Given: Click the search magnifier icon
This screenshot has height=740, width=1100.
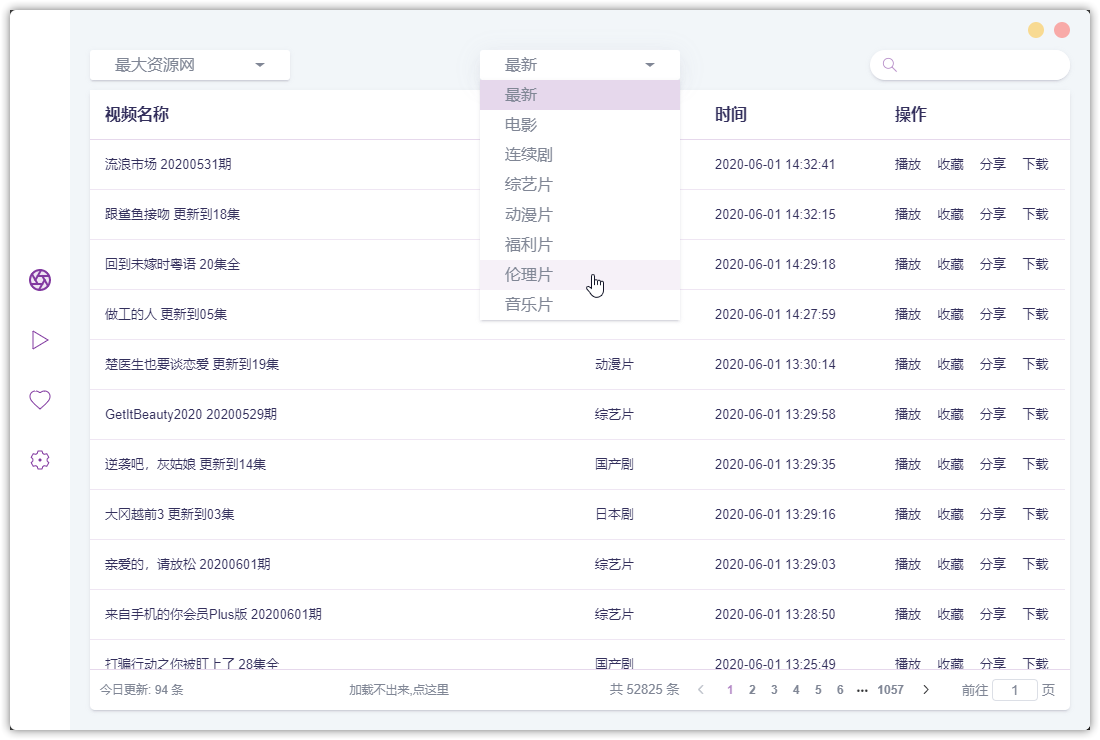Looking at the screenshot, I should point(889,65).
